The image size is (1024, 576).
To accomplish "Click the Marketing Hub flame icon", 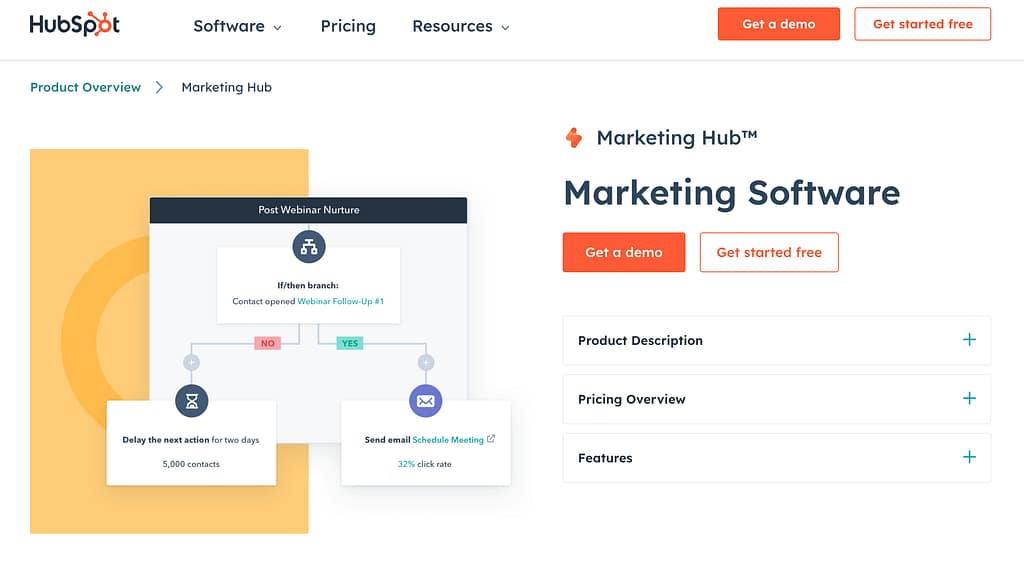I will (574, 137).
